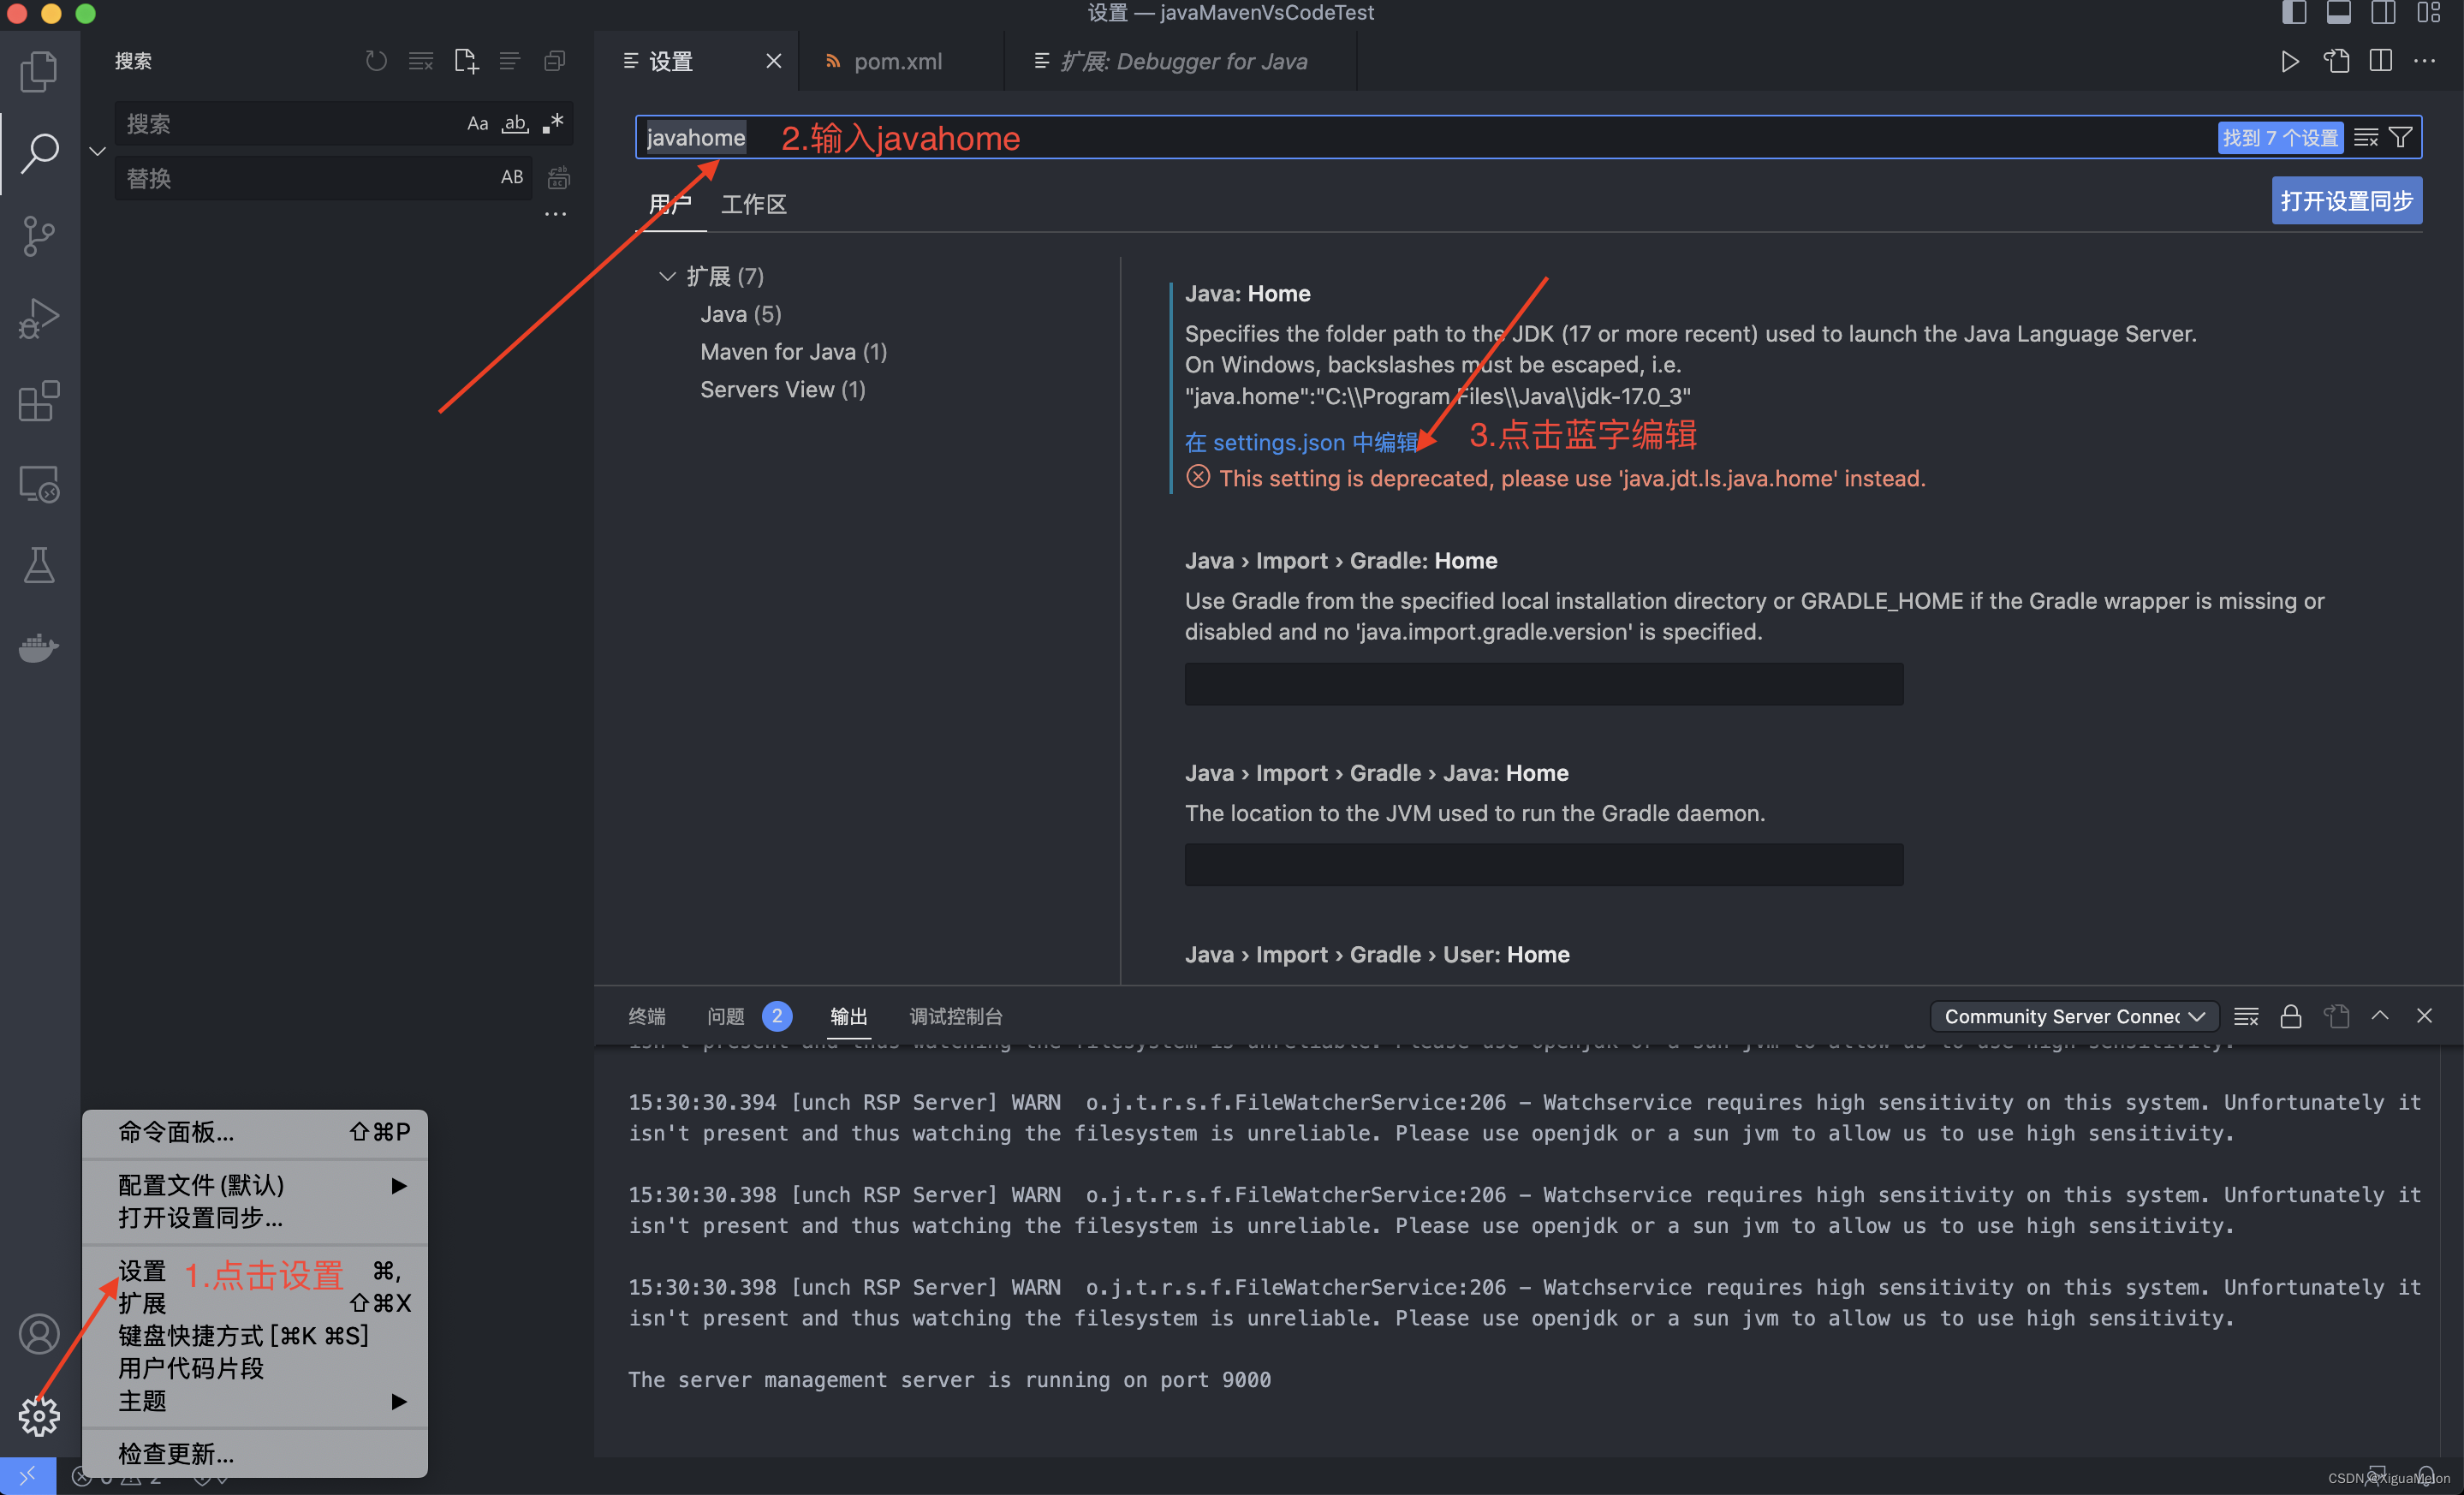Open the Testing flask icon
The width and height of the screenshot is (2464, 1495).
39,566
